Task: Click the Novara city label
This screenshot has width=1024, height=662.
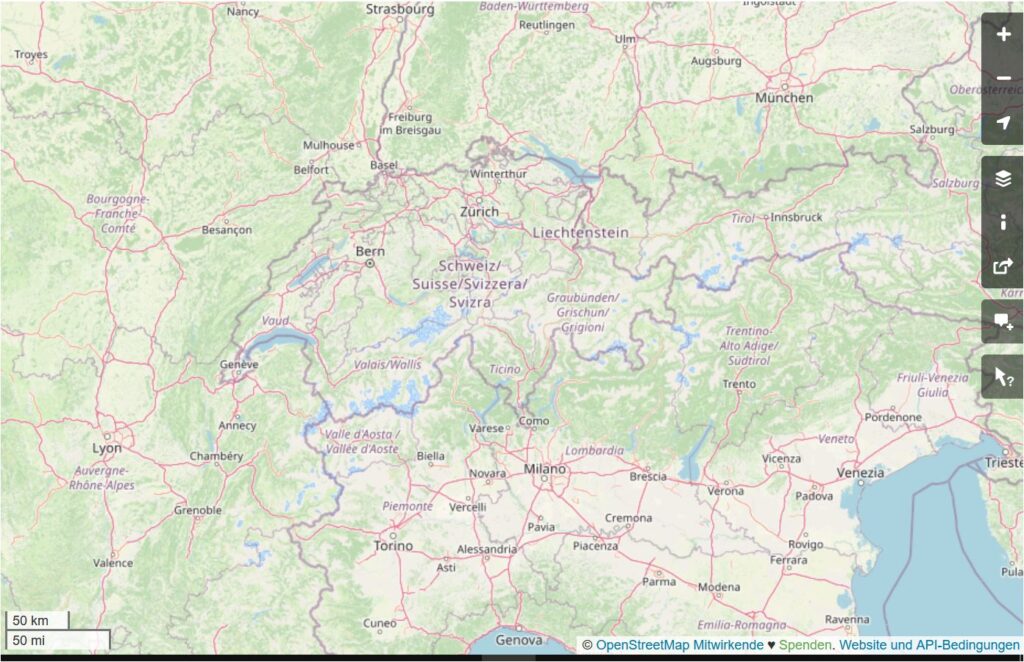Action: [487, 474]
